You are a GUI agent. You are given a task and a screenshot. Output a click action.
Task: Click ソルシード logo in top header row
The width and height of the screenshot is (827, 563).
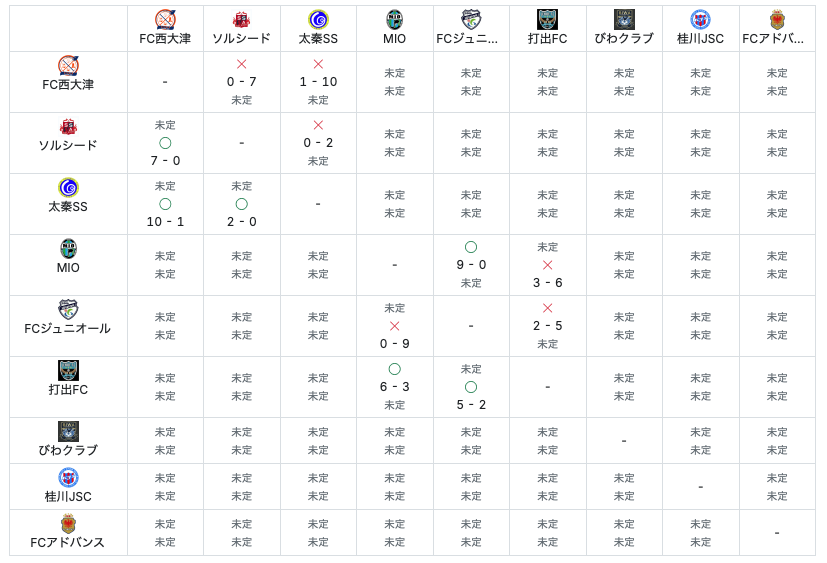click(x=241, y=19)
